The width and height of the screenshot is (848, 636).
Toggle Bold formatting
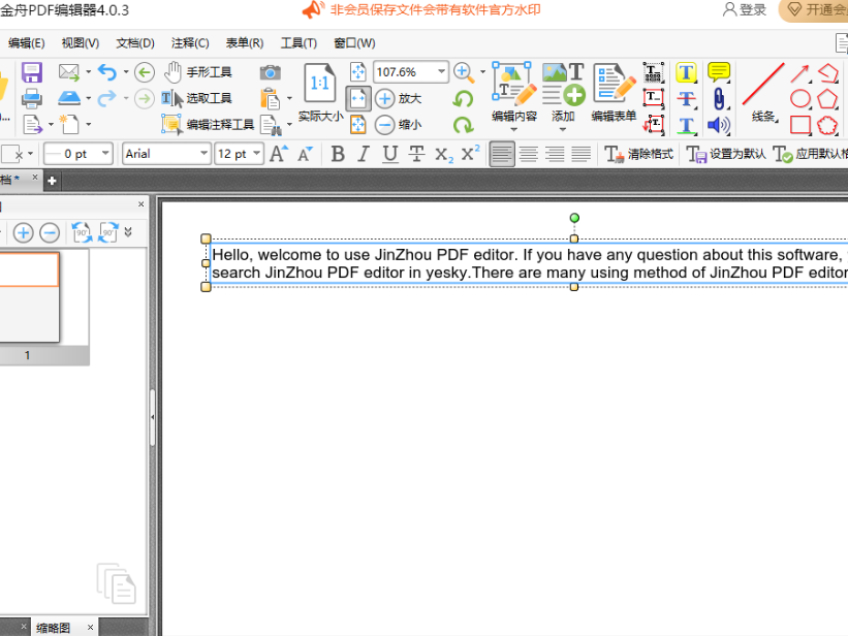pos(337,154)
